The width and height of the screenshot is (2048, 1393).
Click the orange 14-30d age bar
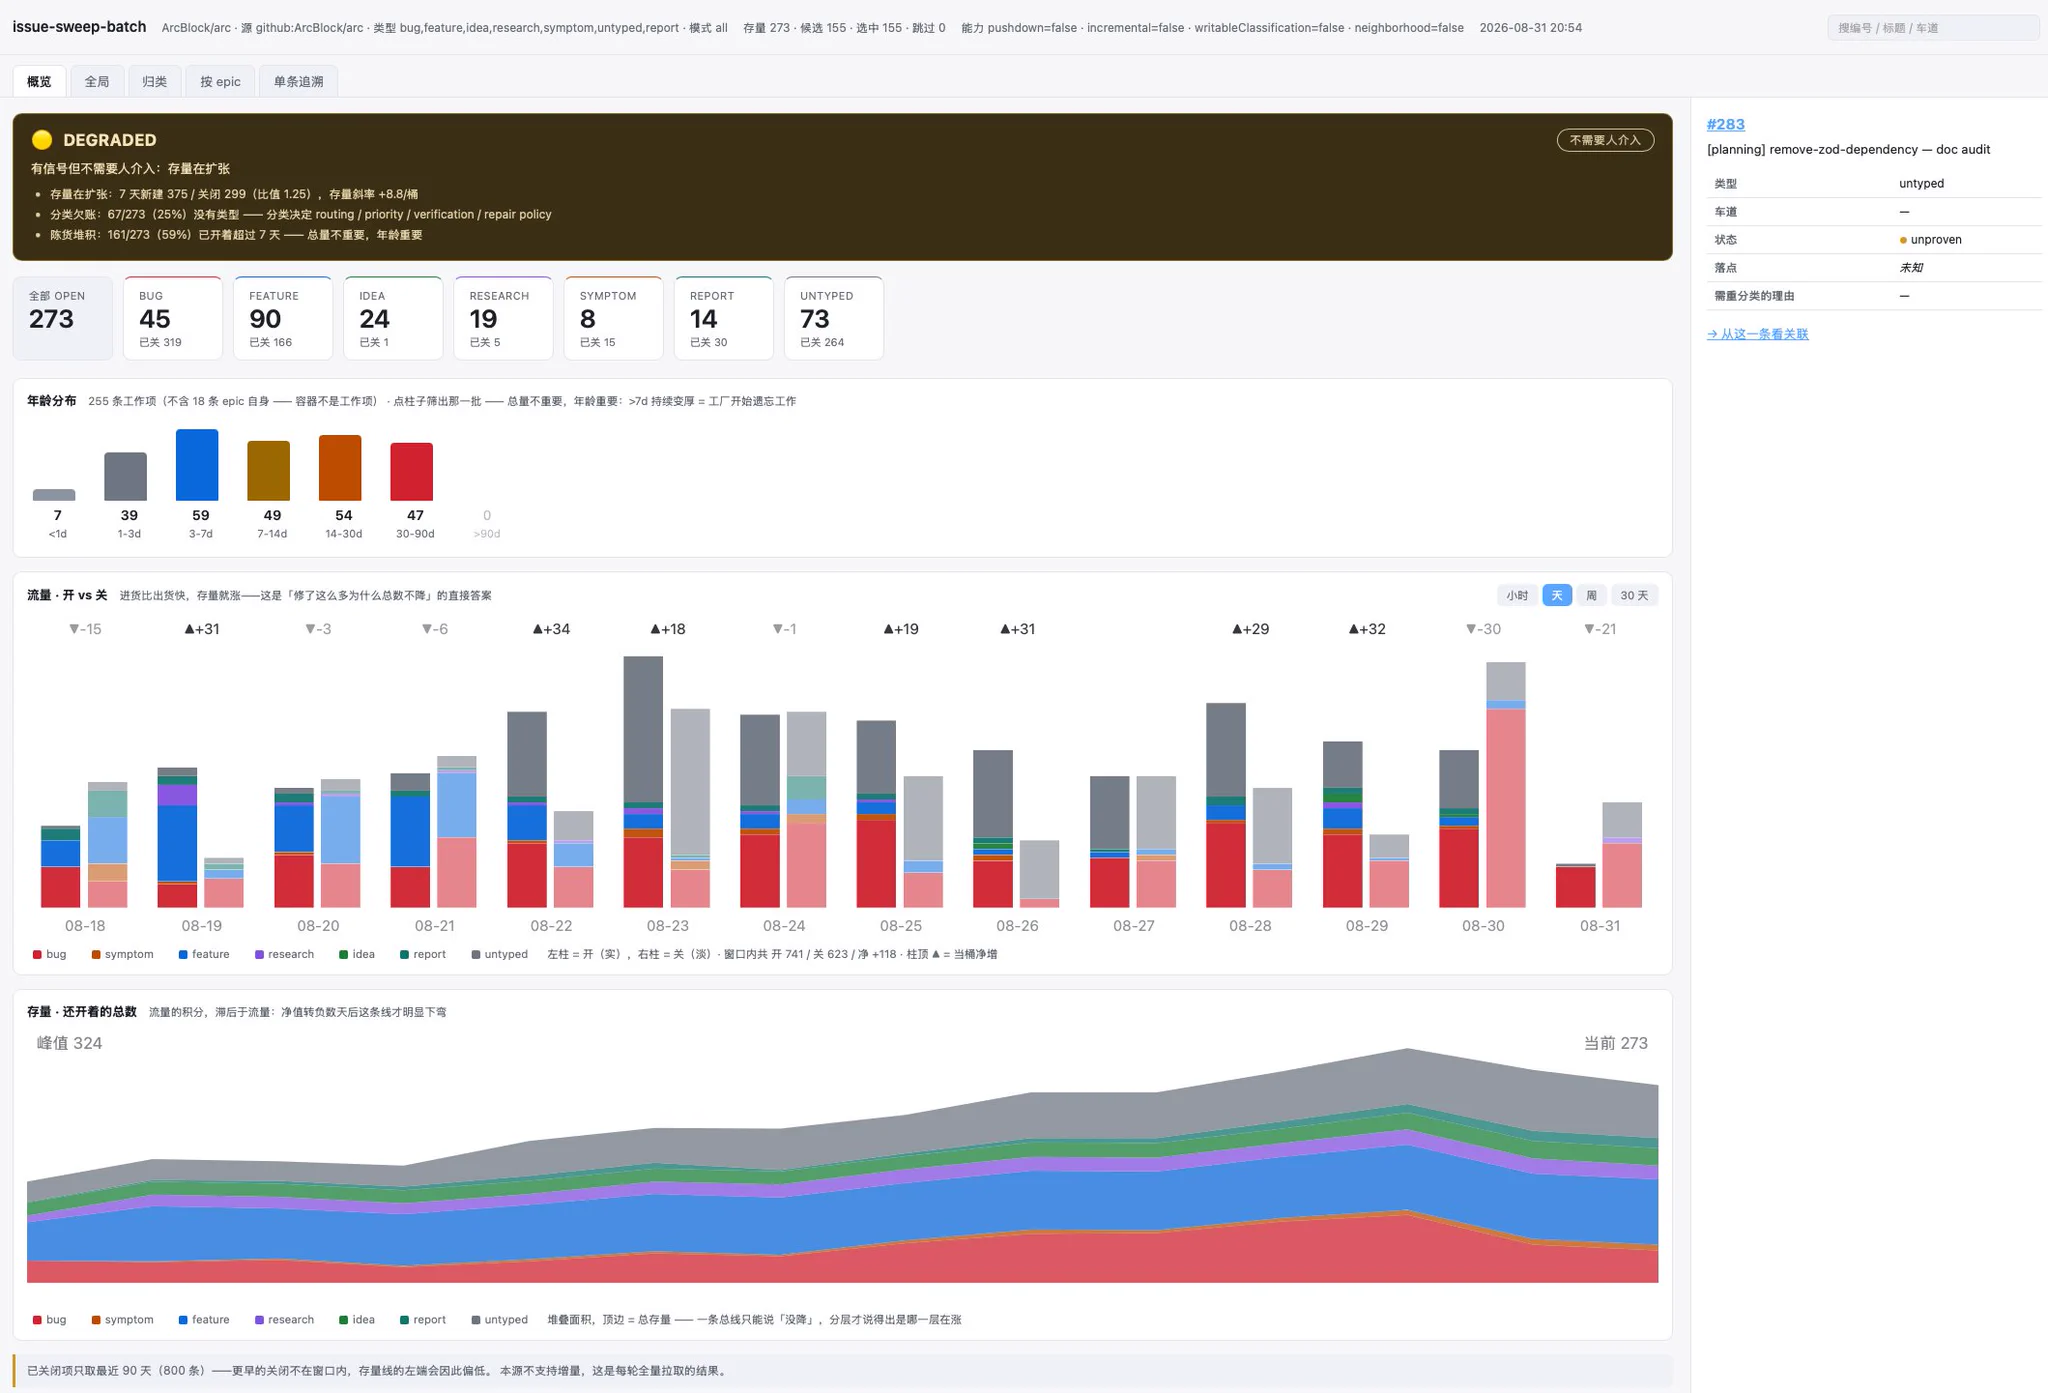pyautogui.click(x=340, y=468)
